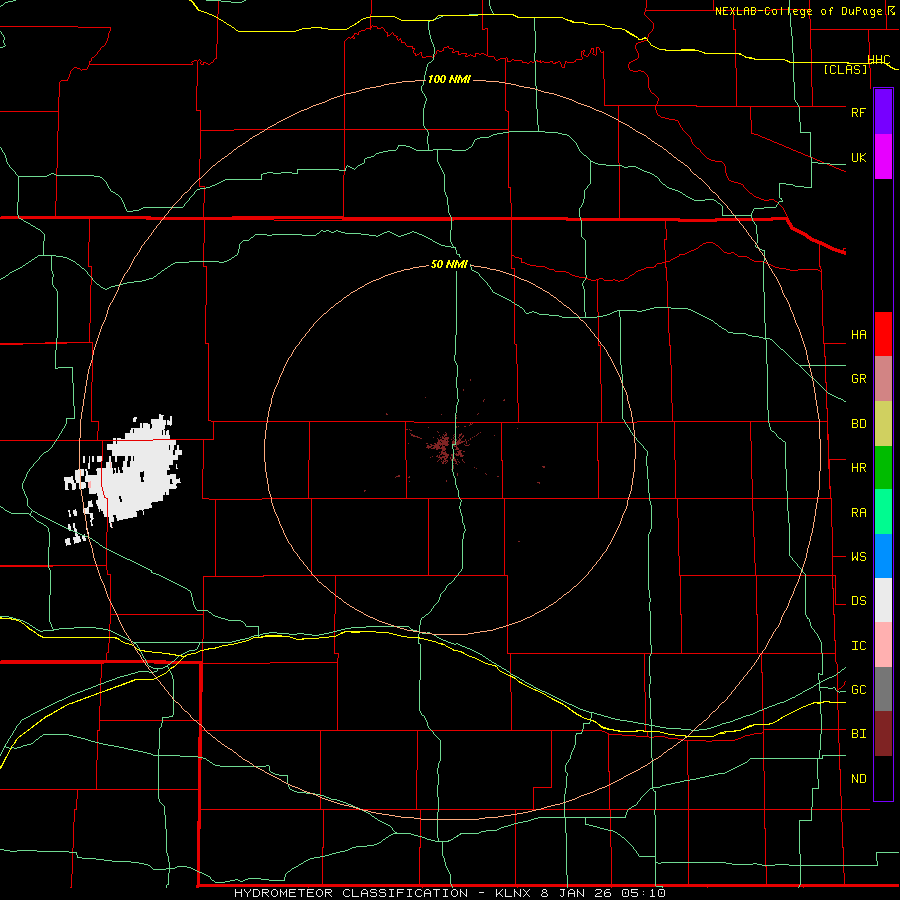Click the dark red biological echo cluster at radar center
Viewport: 900px width, 900px height.
click(x=446, y=447)
